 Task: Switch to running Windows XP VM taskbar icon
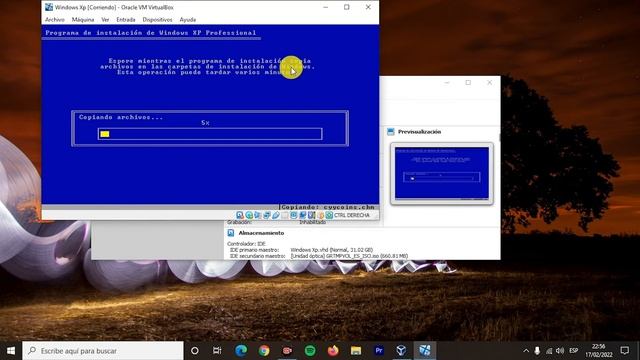pos(425,351)
